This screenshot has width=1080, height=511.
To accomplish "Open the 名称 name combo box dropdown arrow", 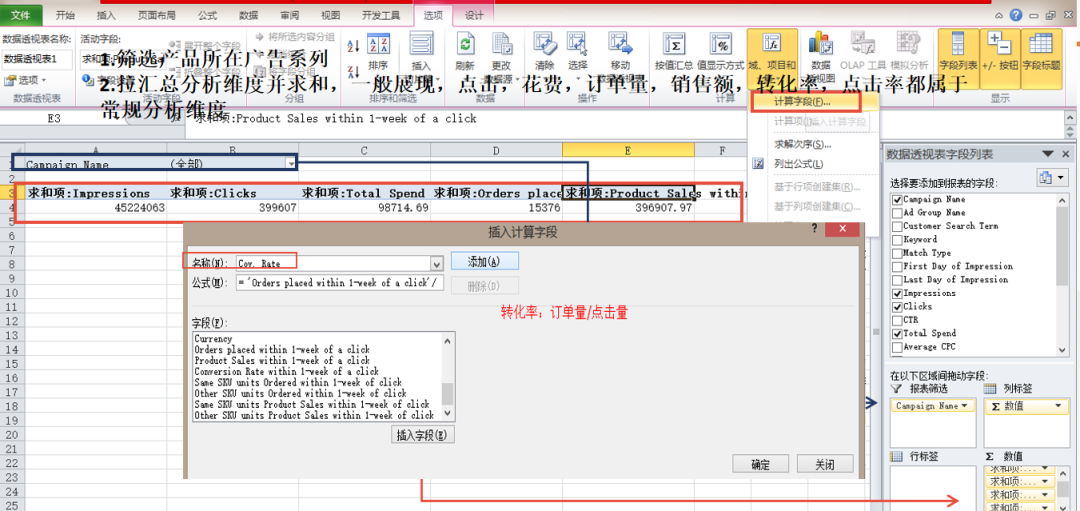I will [x=436, y=263].
